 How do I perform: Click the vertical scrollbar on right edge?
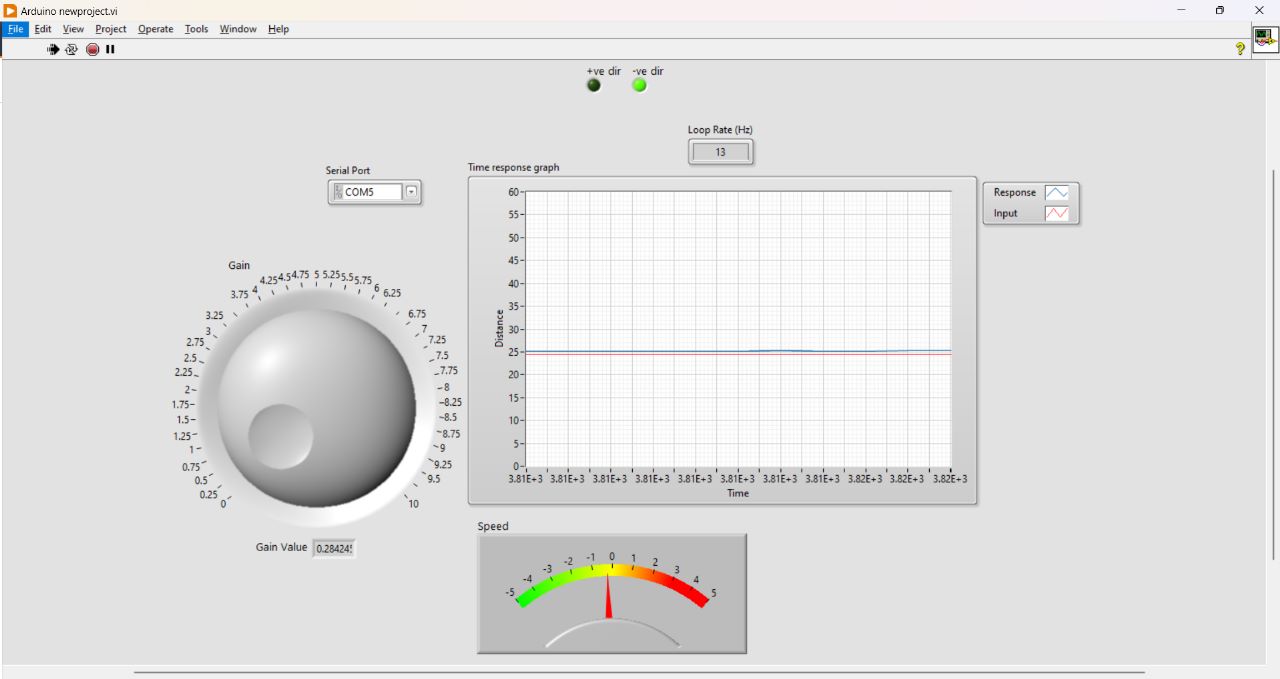(x=1274, y=364)
